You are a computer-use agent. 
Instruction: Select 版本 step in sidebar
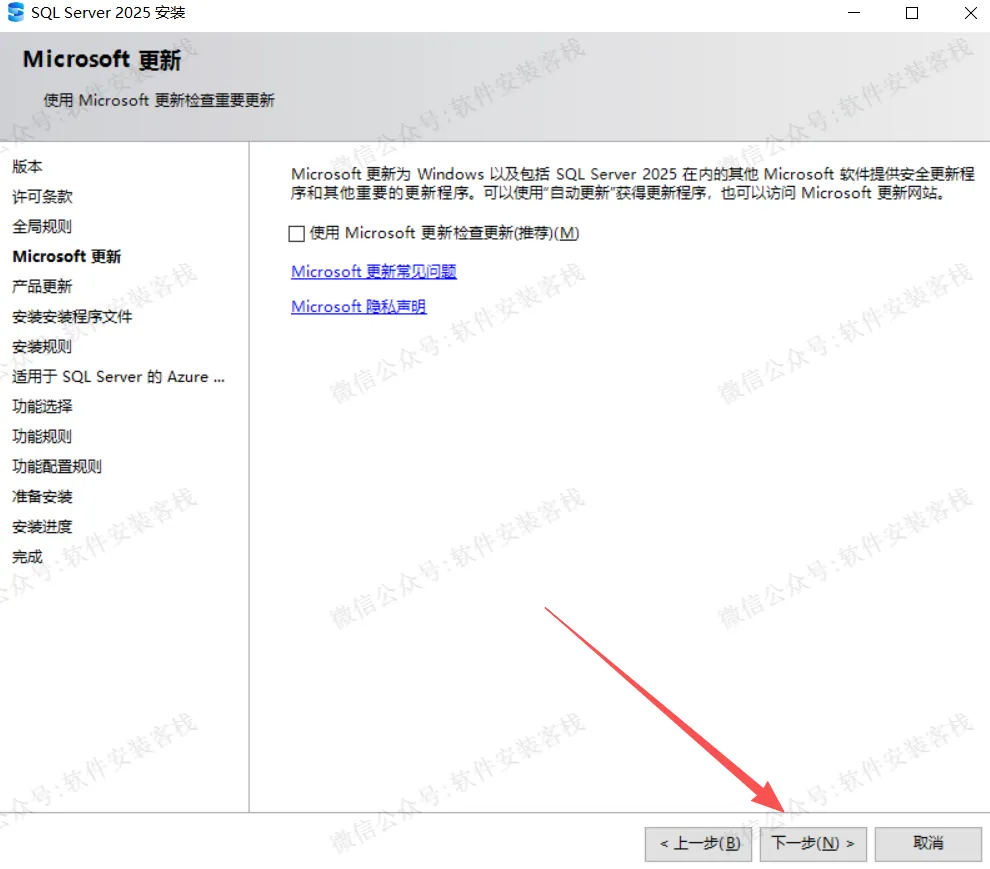[x=27, y=167]
